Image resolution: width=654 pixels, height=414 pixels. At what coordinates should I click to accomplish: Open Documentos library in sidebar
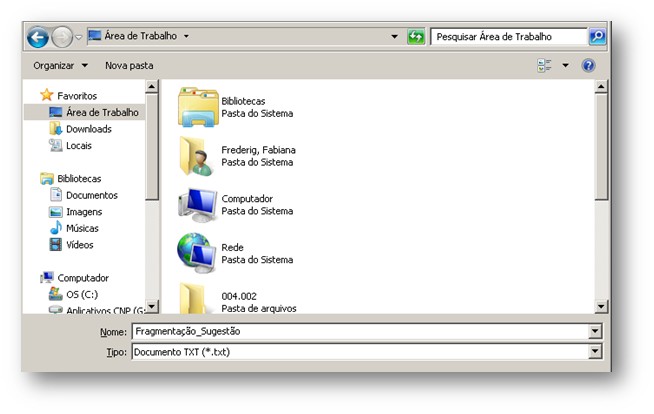(92, 195)
